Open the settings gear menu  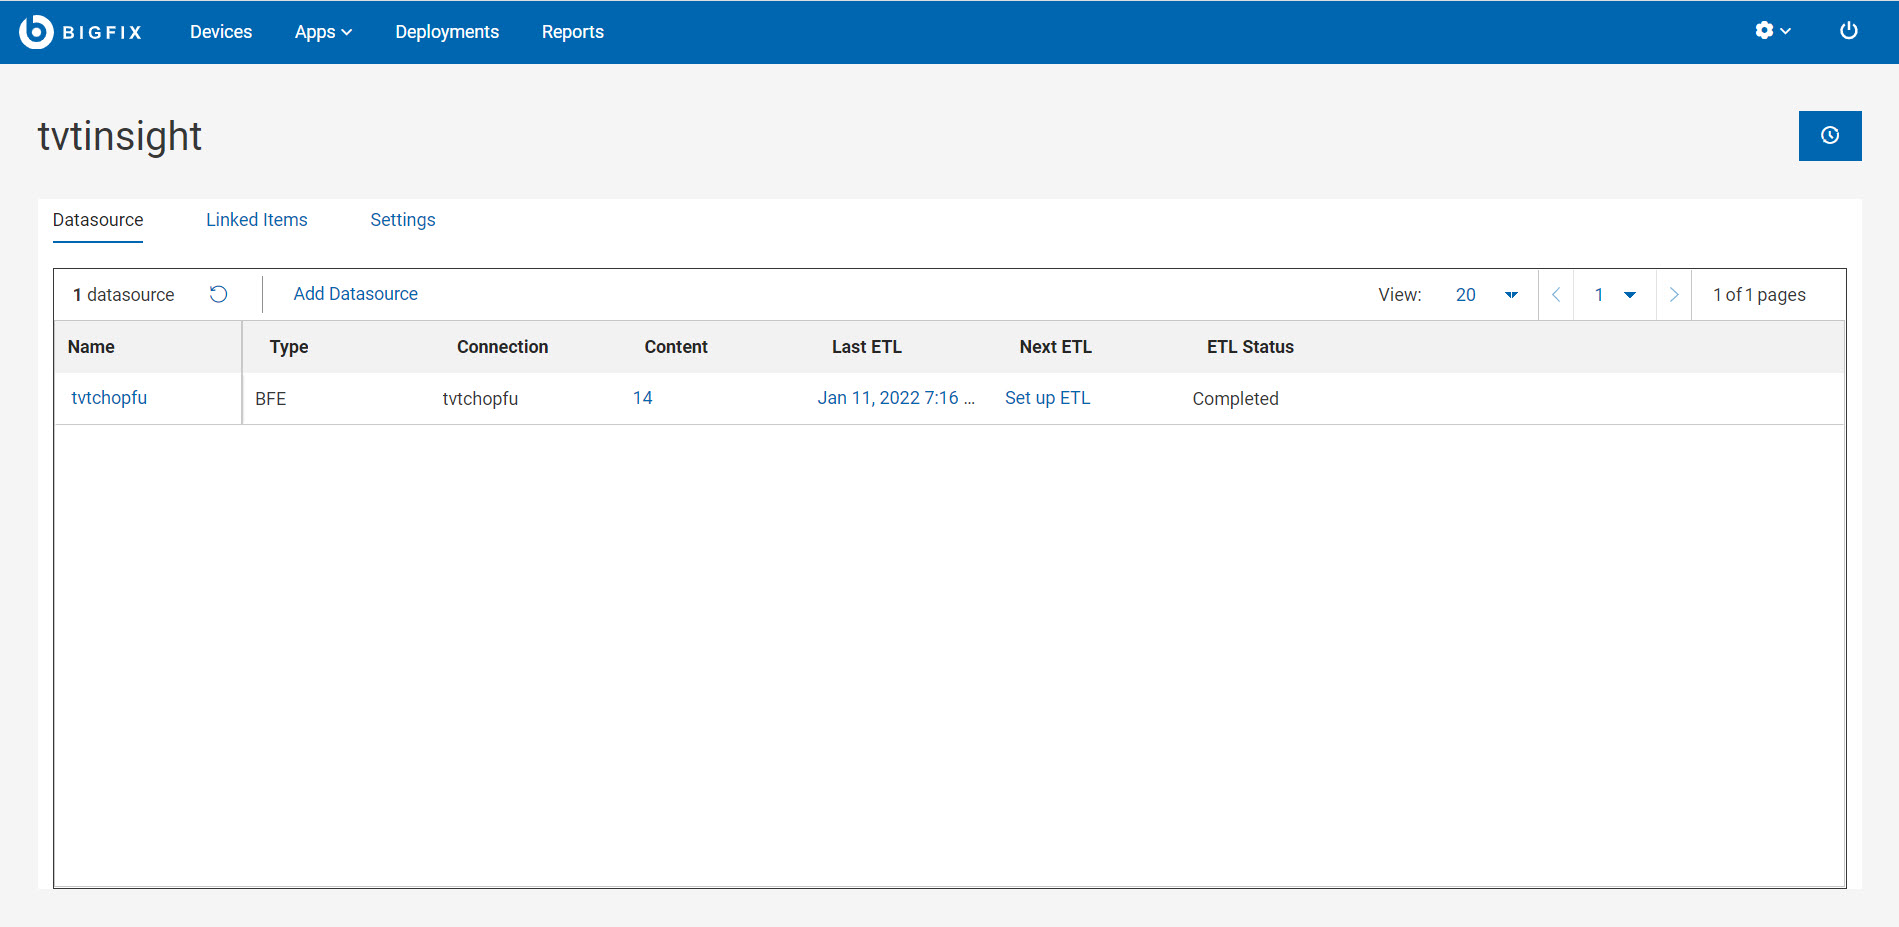click(1772, 31)
